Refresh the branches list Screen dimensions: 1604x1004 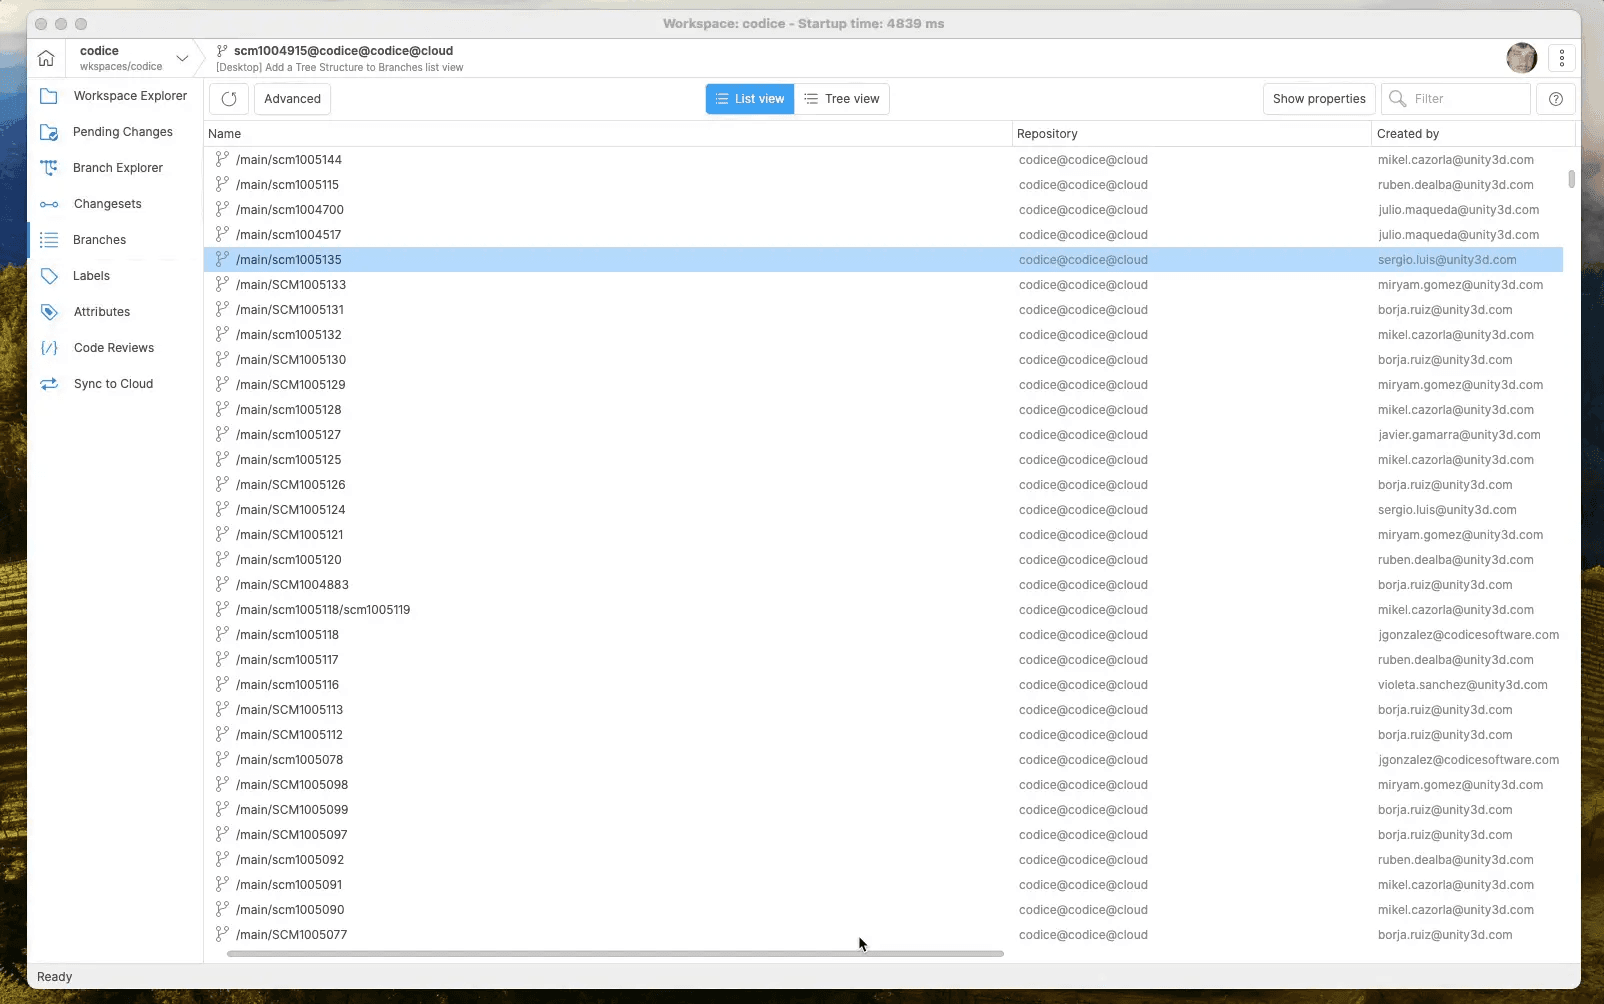[x=228, y=99]
